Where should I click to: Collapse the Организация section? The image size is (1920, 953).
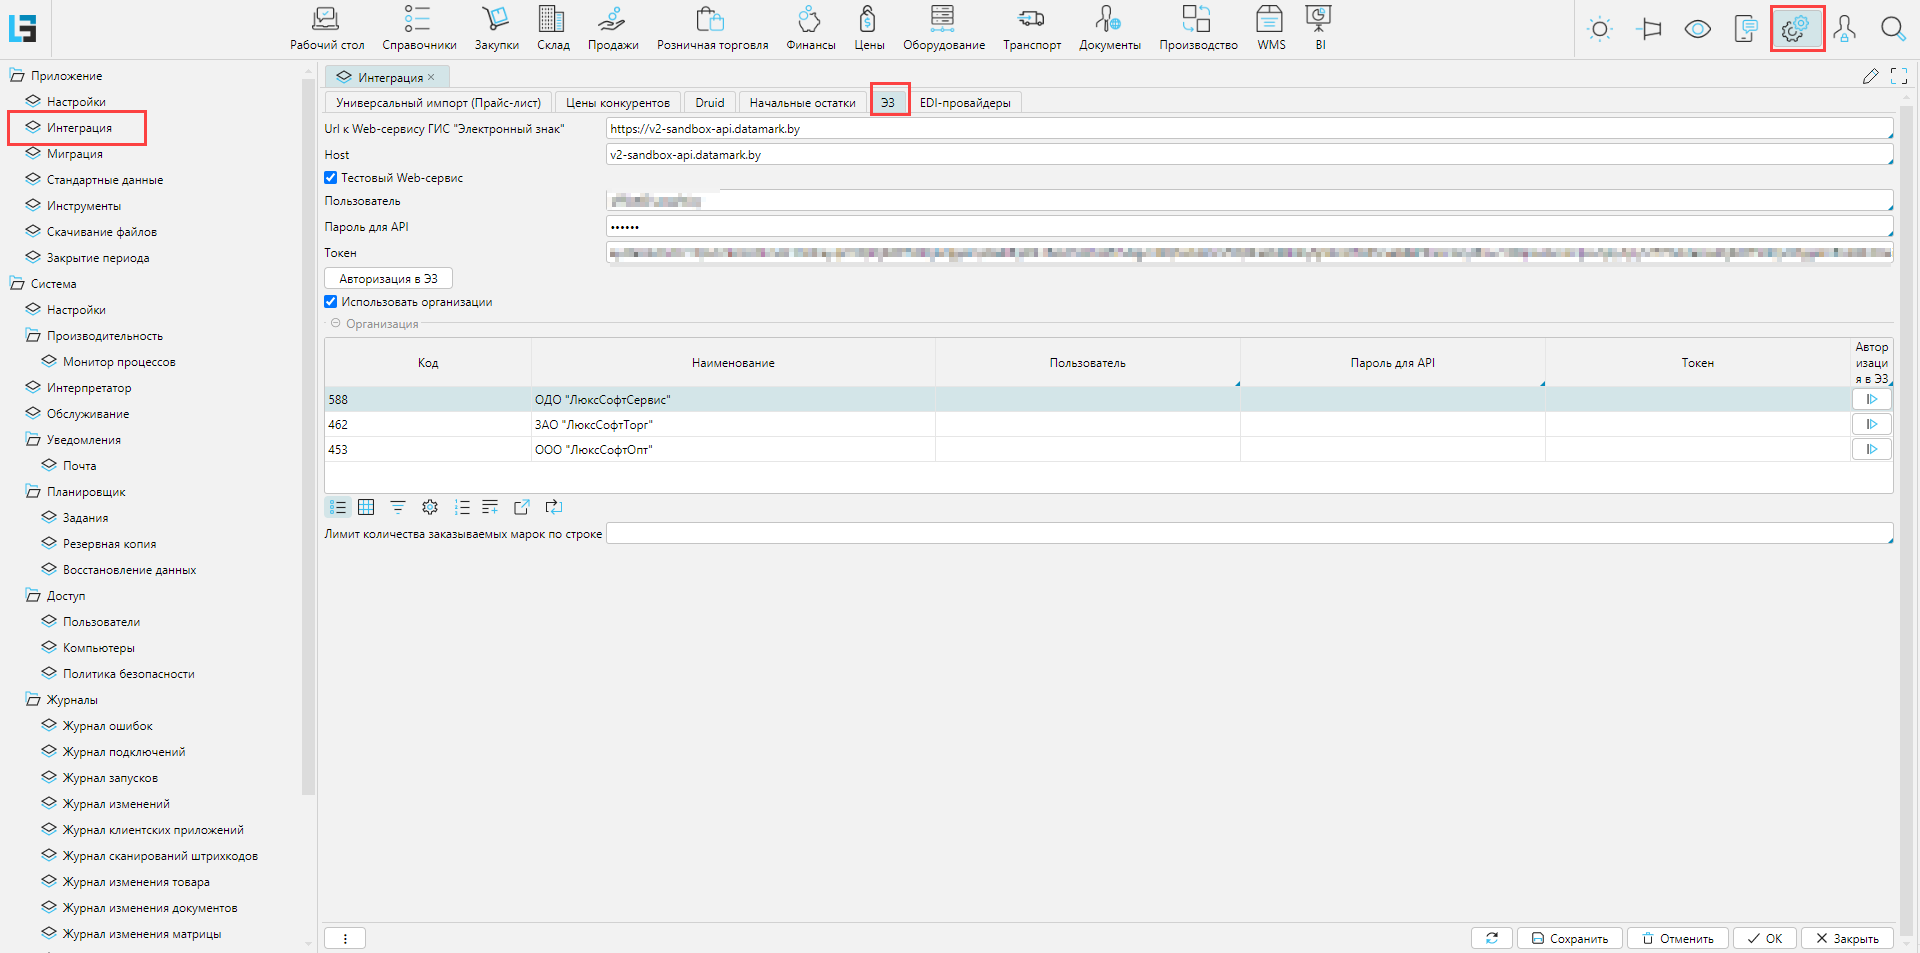pyautogui.click(x=336, y=324)
